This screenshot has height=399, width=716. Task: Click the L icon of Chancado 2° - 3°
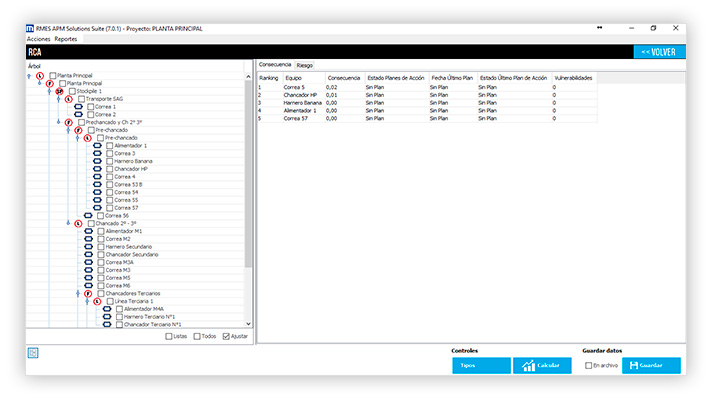[79, 224]
